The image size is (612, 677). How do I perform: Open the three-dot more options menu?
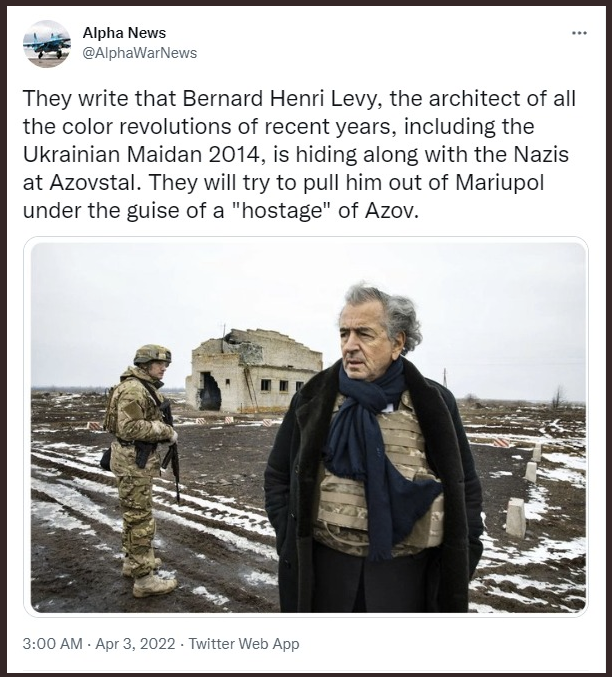[579, 33]
